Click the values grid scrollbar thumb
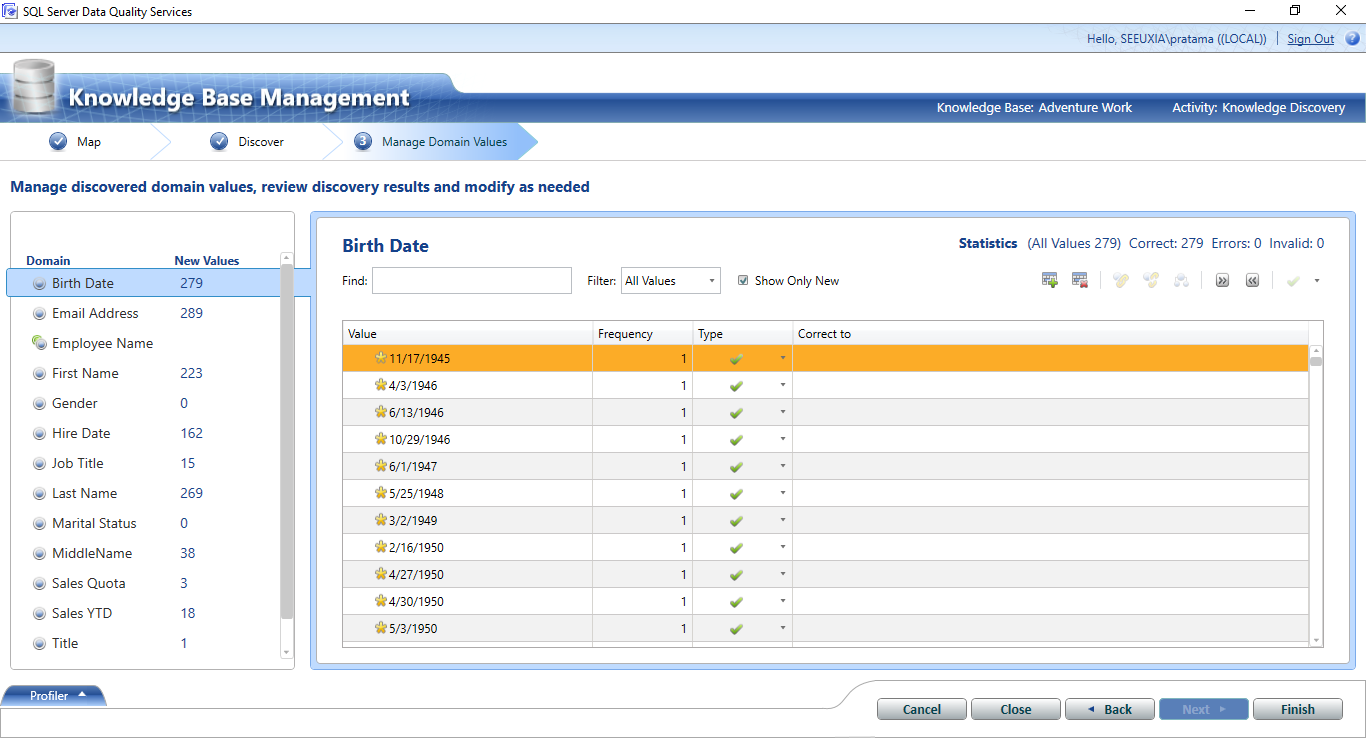The height and width of the screenshot is (738, 1366). [x=1316, y=362]
